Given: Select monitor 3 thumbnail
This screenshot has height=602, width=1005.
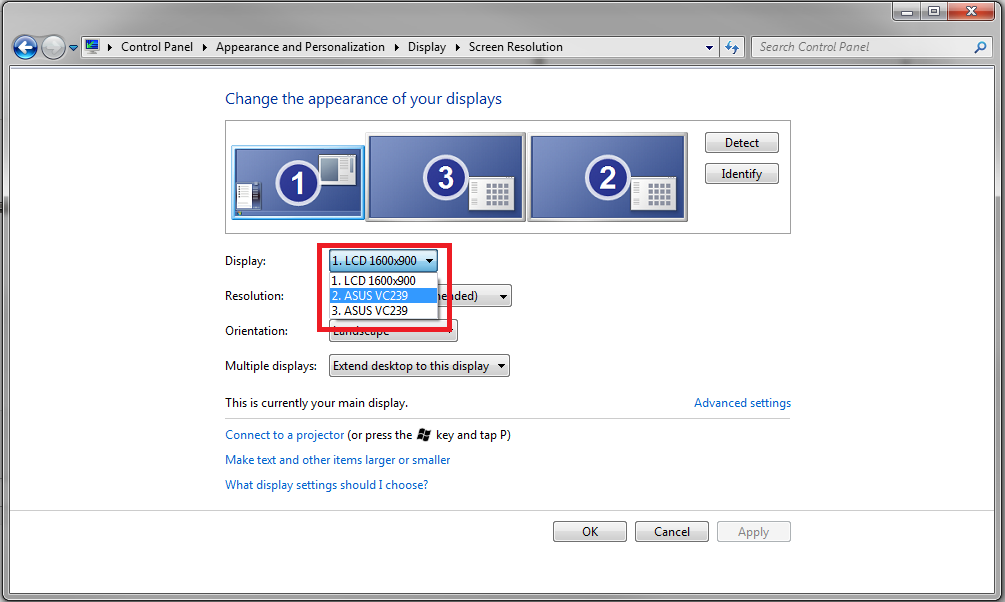Looking at the screenshot, I should click(446, 177).
